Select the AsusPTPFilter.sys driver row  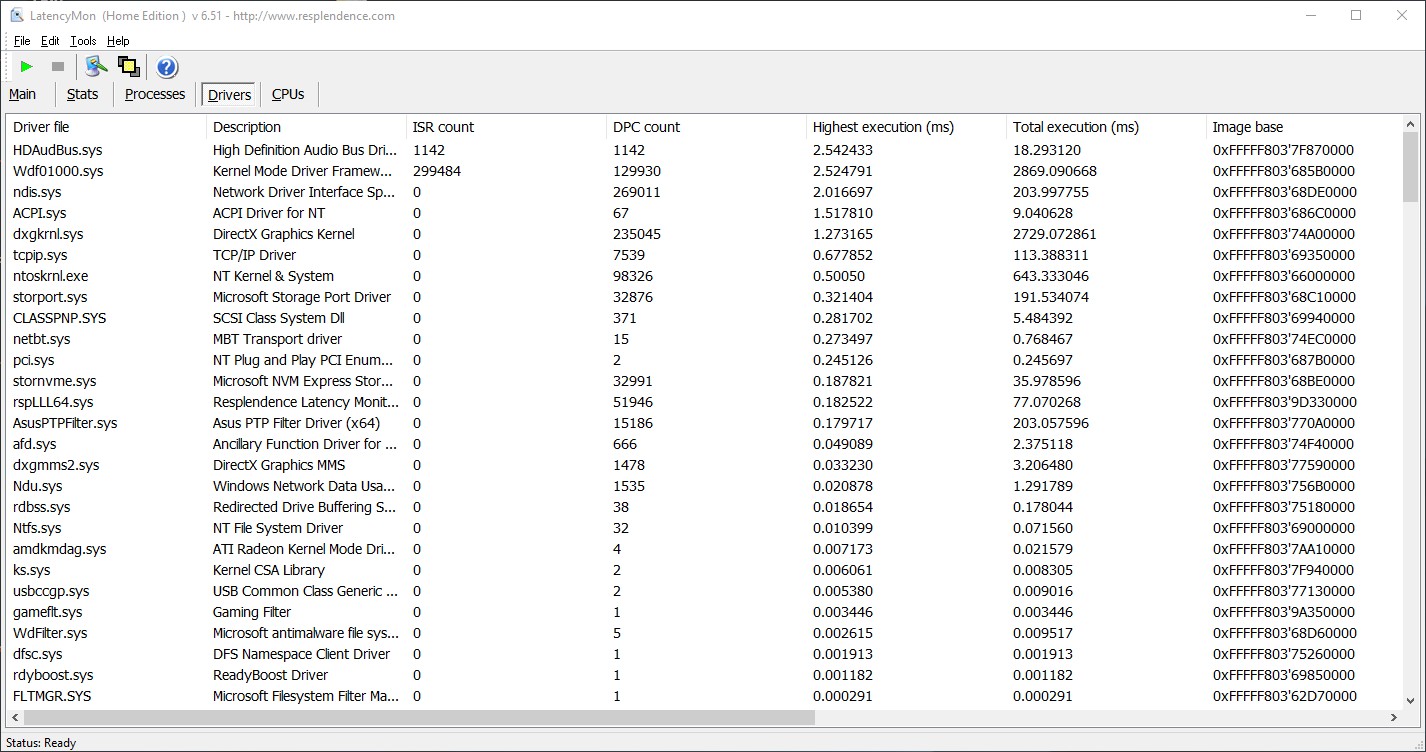[x=704, y=423]
